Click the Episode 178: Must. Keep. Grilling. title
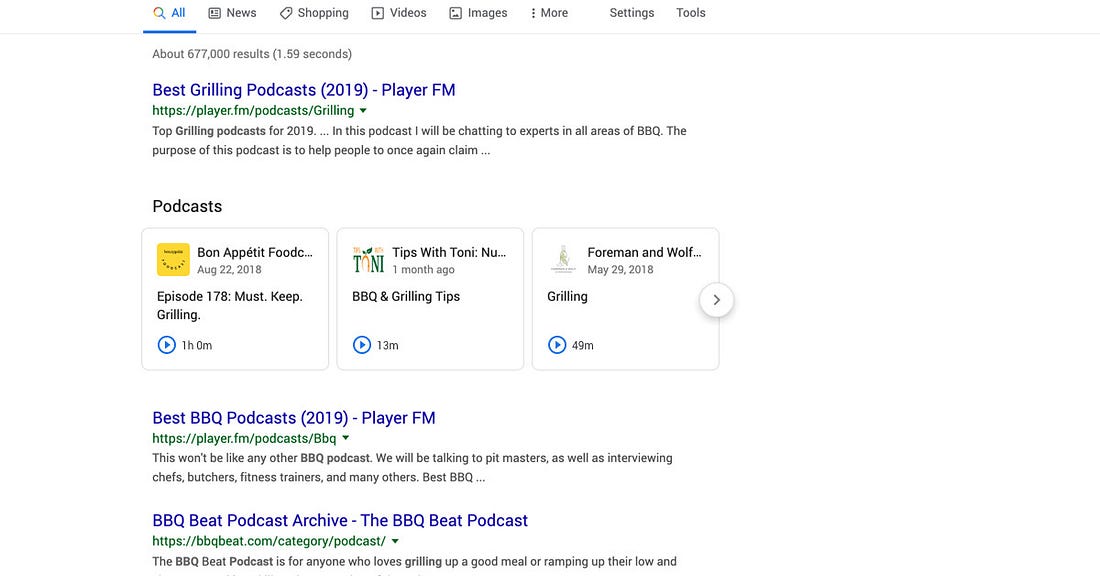 coord(229,306)
